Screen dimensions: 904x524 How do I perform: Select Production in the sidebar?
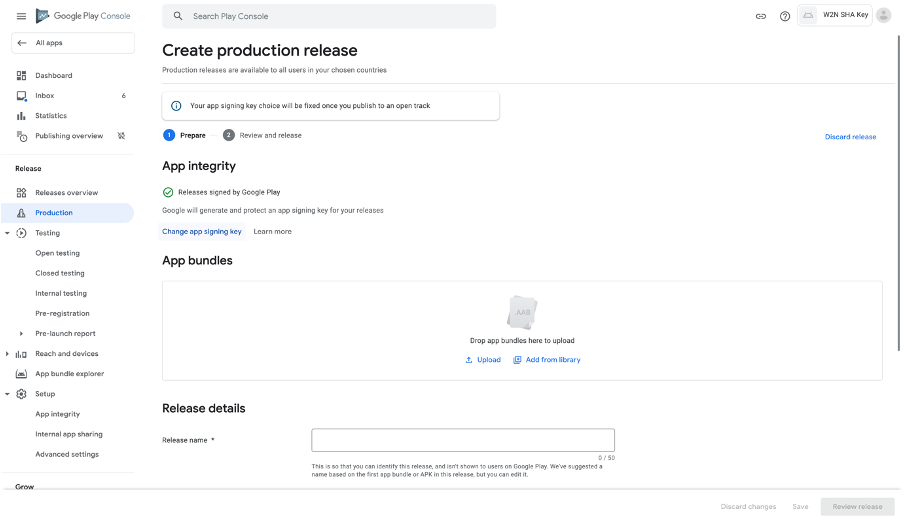click(x=54, y=213)
